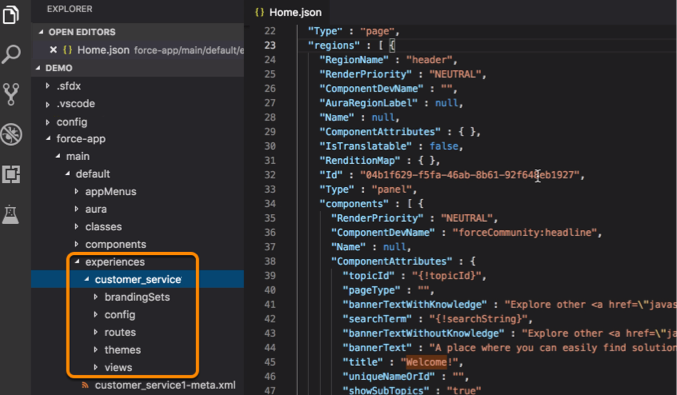Open the Extensions view in the activity bar

click(x=11, y=174)
